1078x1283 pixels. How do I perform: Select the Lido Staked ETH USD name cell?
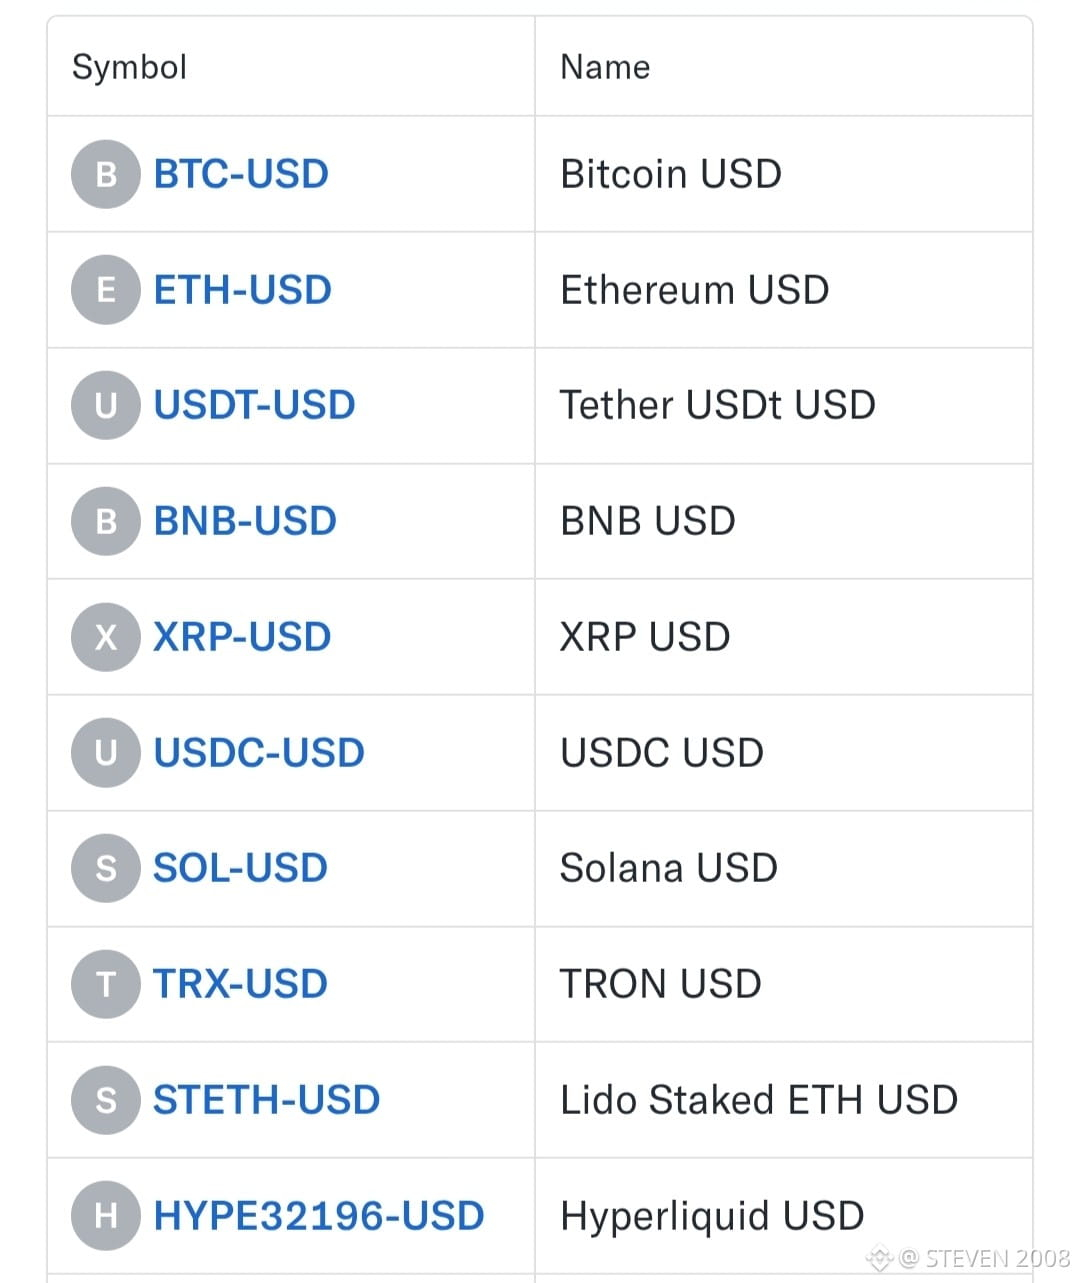pyautogui.click(x=783, y=1100)
